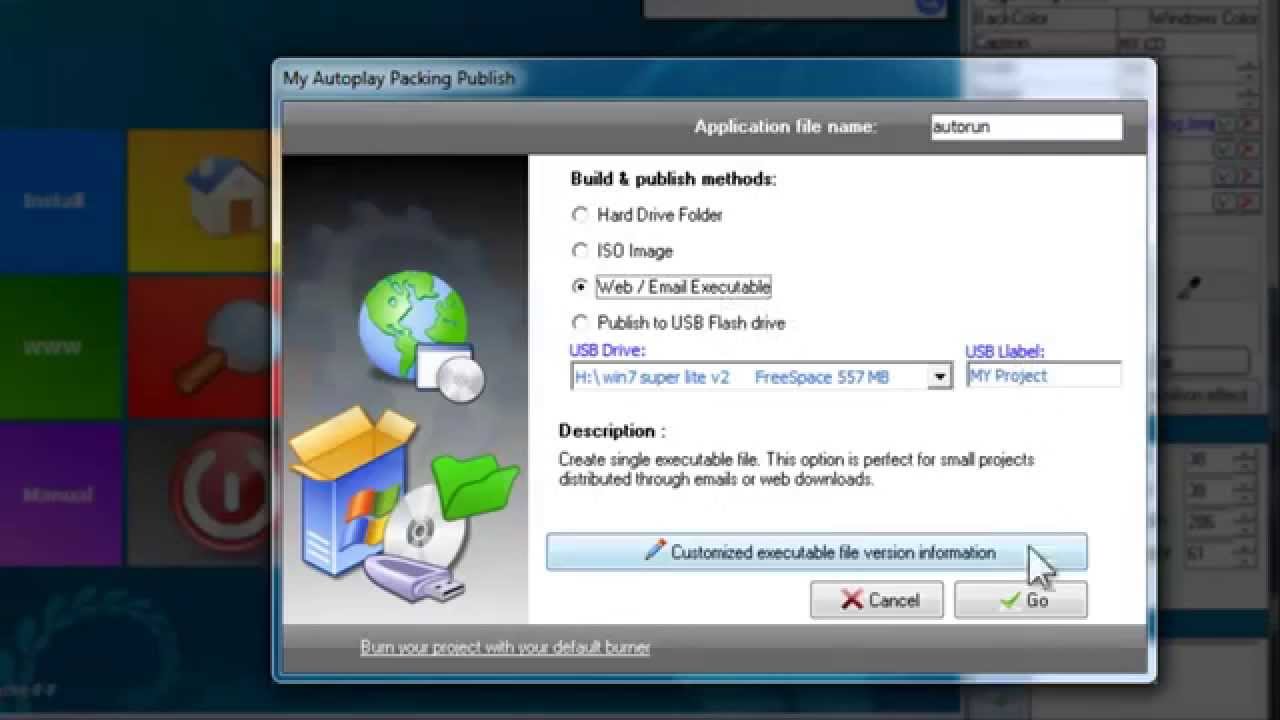Click the Home house tile in background

(x=200, y=200)
